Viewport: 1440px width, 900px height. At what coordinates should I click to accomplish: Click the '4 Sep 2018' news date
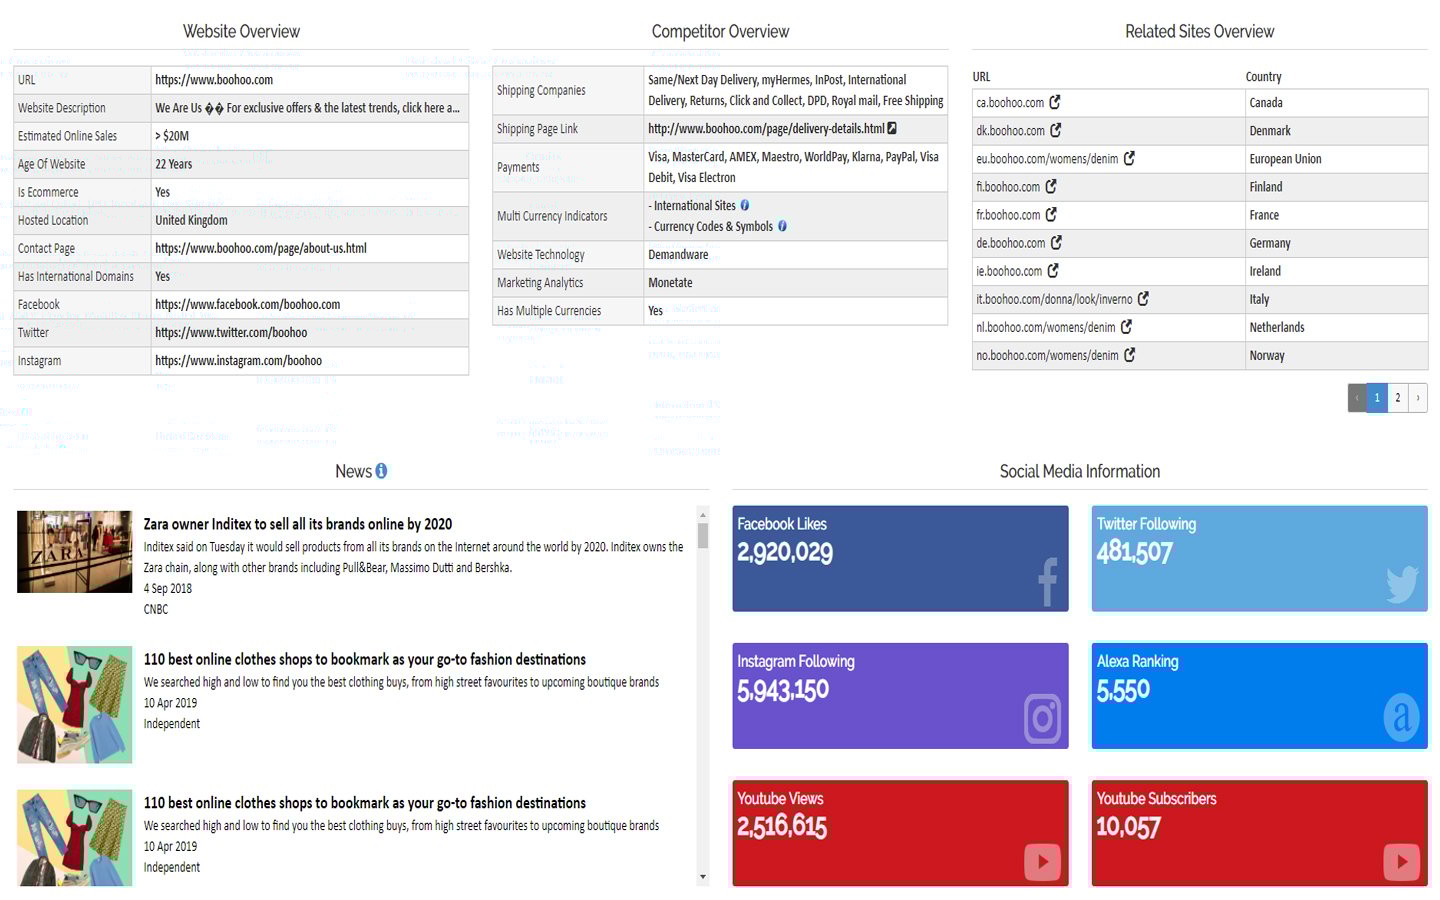(x=168, y=588)
